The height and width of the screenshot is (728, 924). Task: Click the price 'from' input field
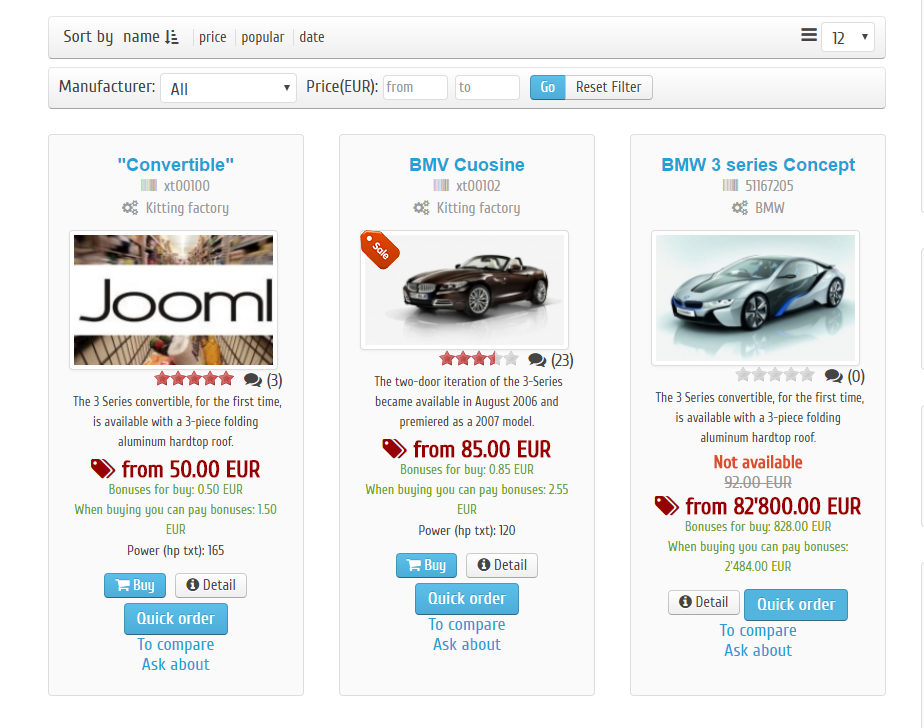coord(415,87)
